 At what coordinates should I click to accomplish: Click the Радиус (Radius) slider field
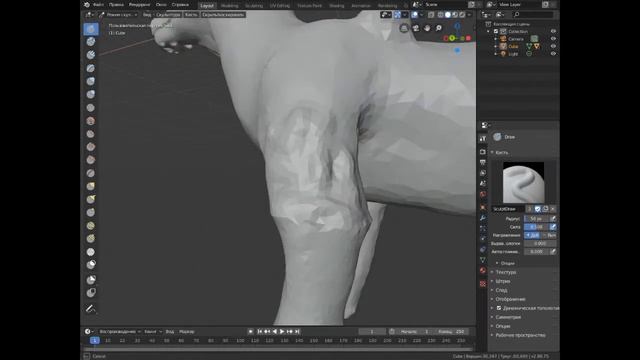(x=536, y=219)
